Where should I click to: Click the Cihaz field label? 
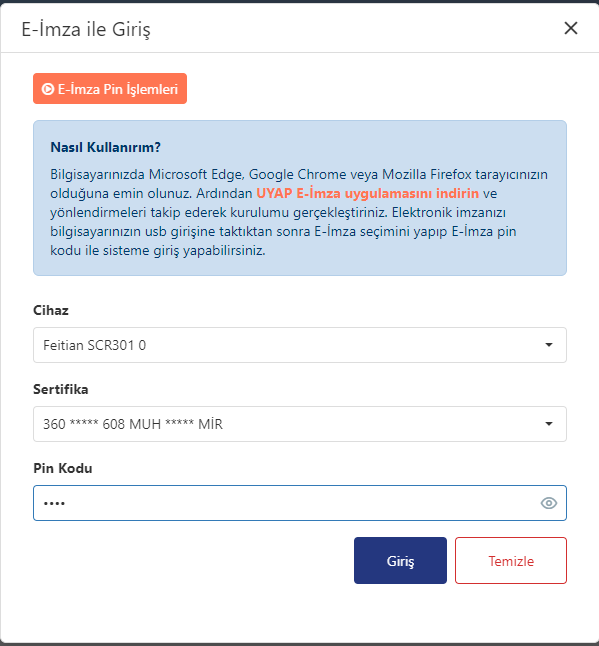tap(51, 310)
